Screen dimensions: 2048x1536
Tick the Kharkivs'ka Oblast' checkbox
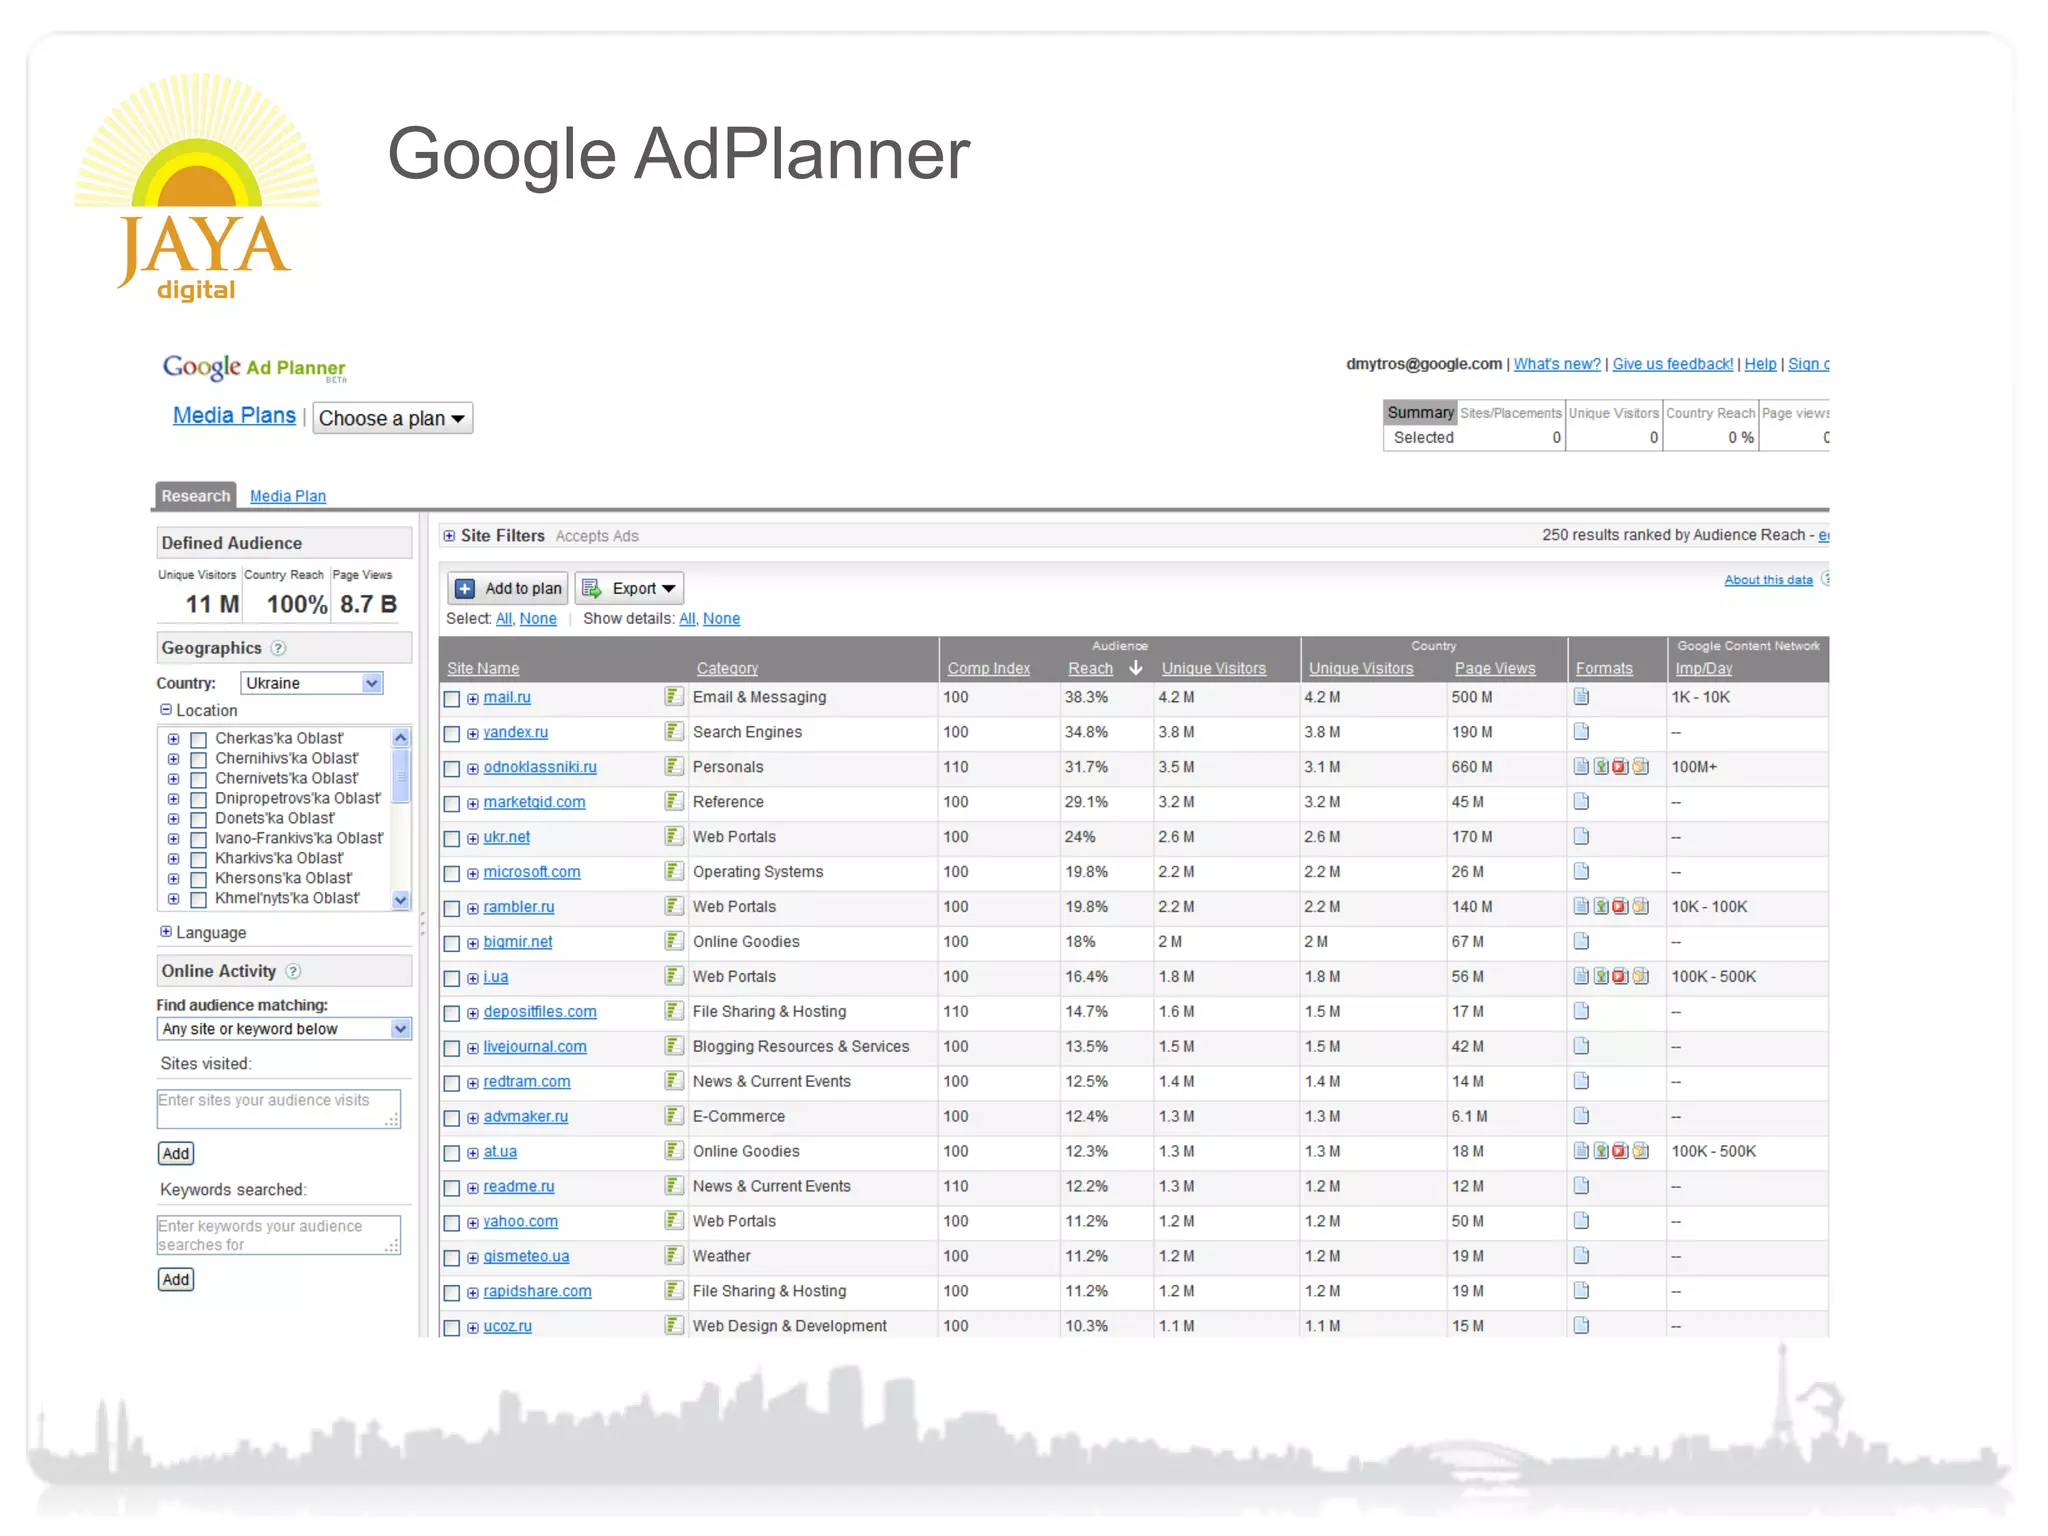[198, 860]
